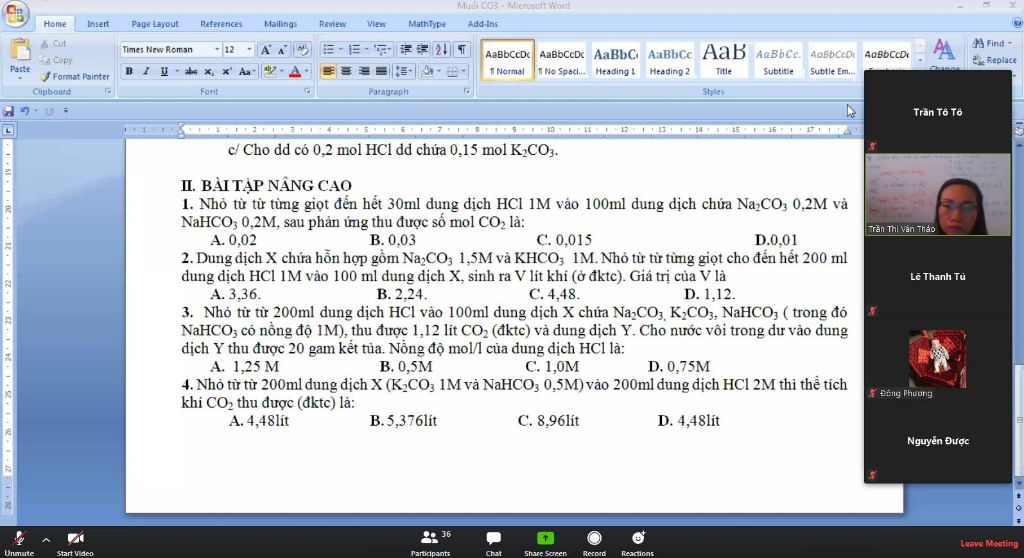Decrease paragraph indent
The image size is (1024, 558).
406,50
